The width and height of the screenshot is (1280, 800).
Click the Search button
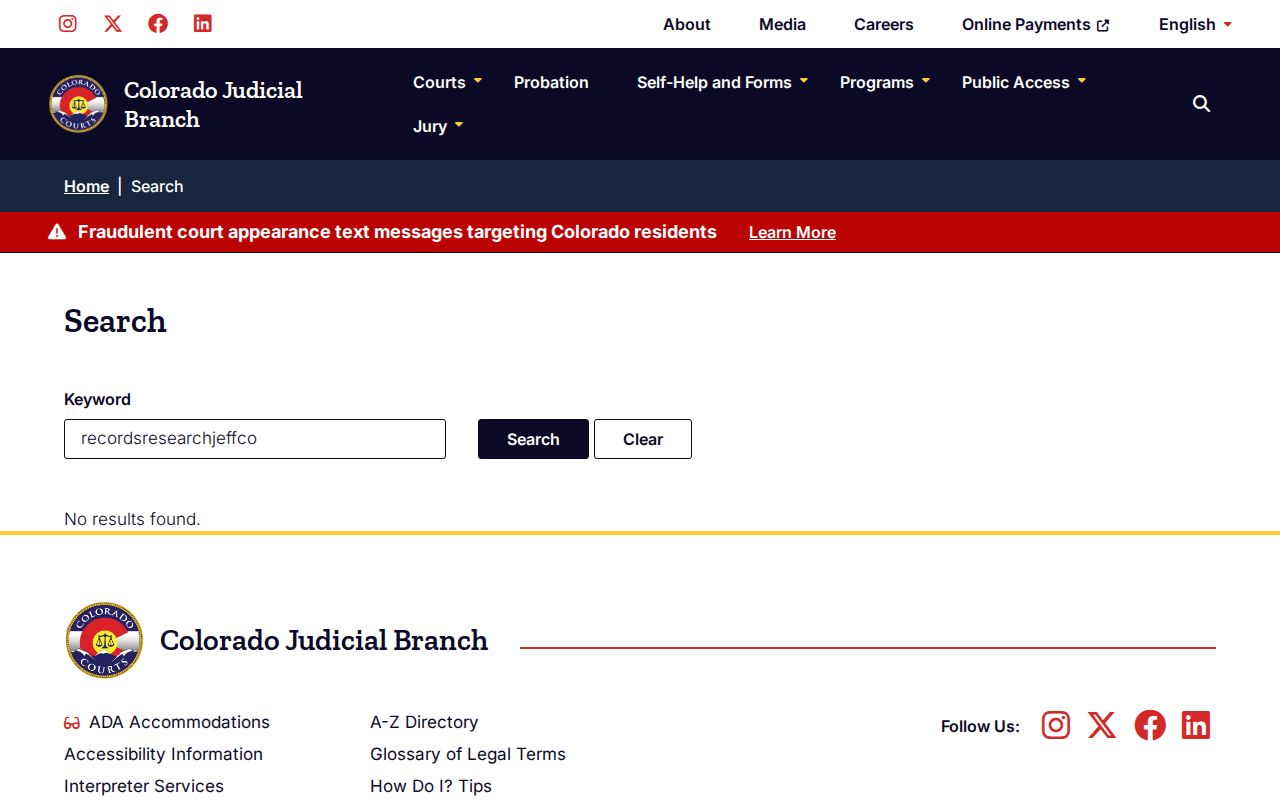click(x=533, y=439)
